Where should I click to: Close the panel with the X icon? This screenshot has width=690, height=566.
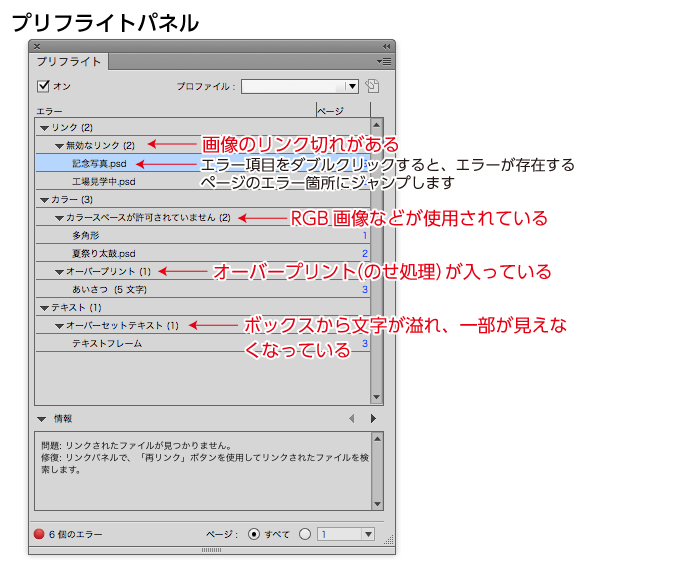(x=38, y=46)
